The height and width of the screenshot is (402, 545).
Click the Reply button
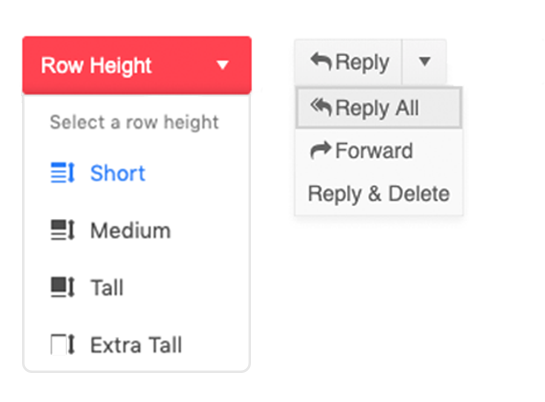coord(348,61)
